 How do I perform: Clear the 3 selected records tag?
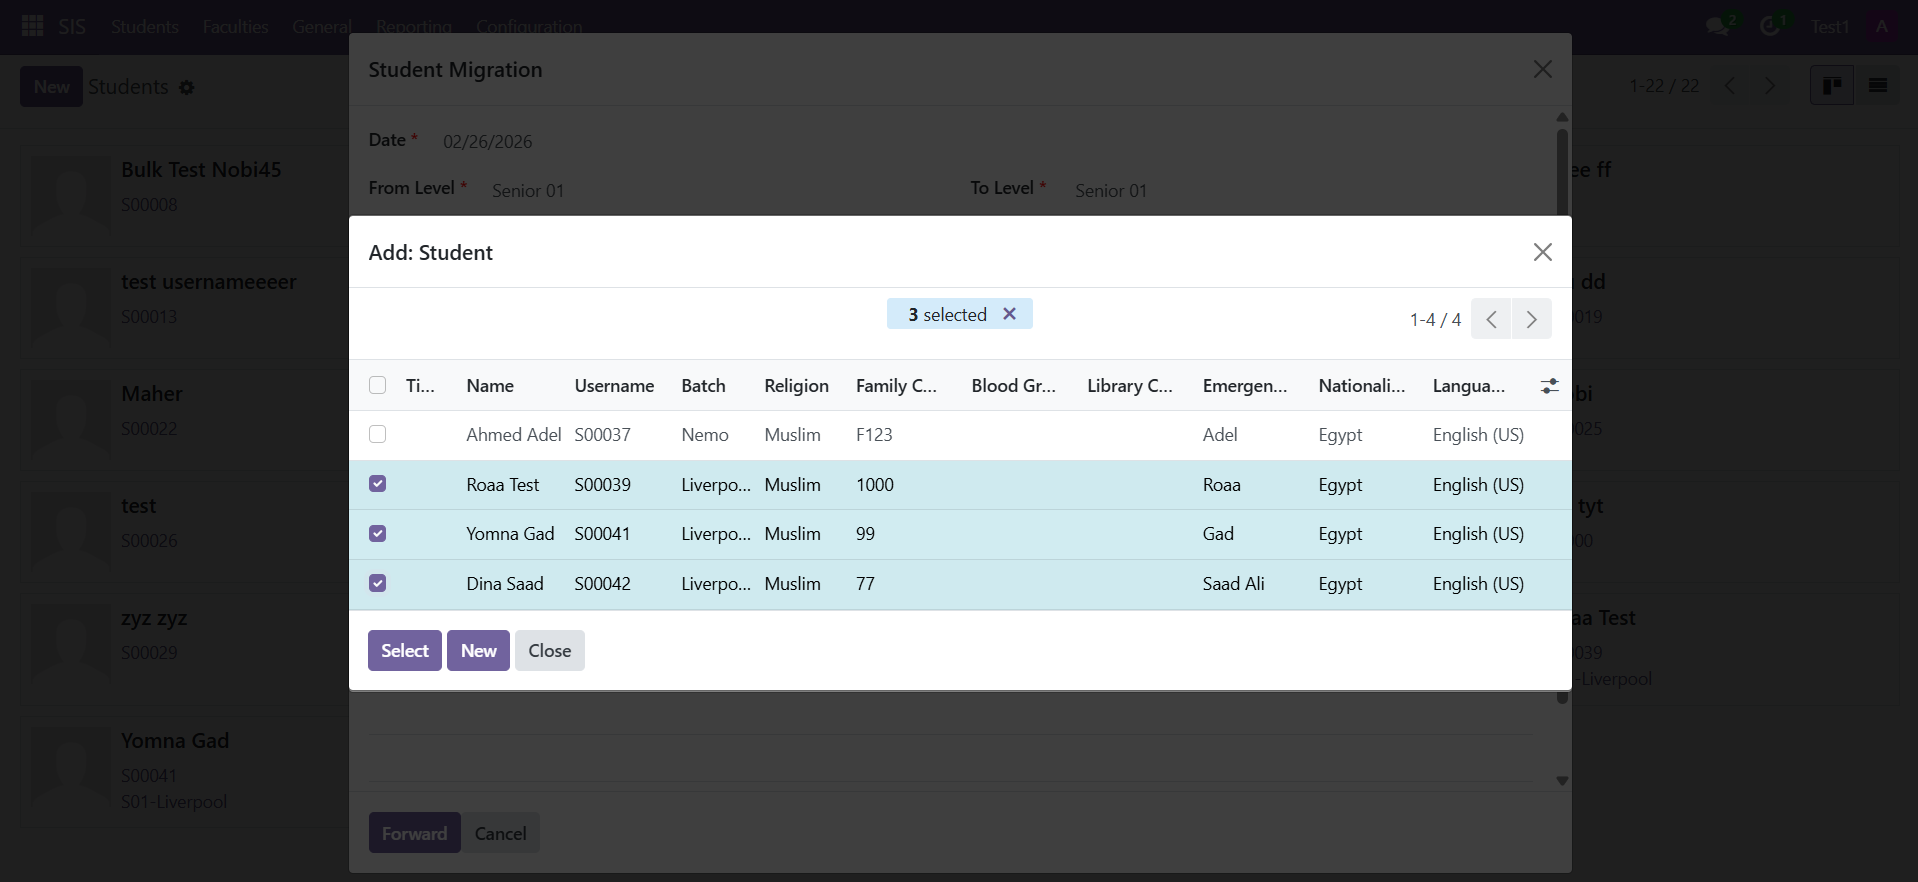pos(1010,314)
